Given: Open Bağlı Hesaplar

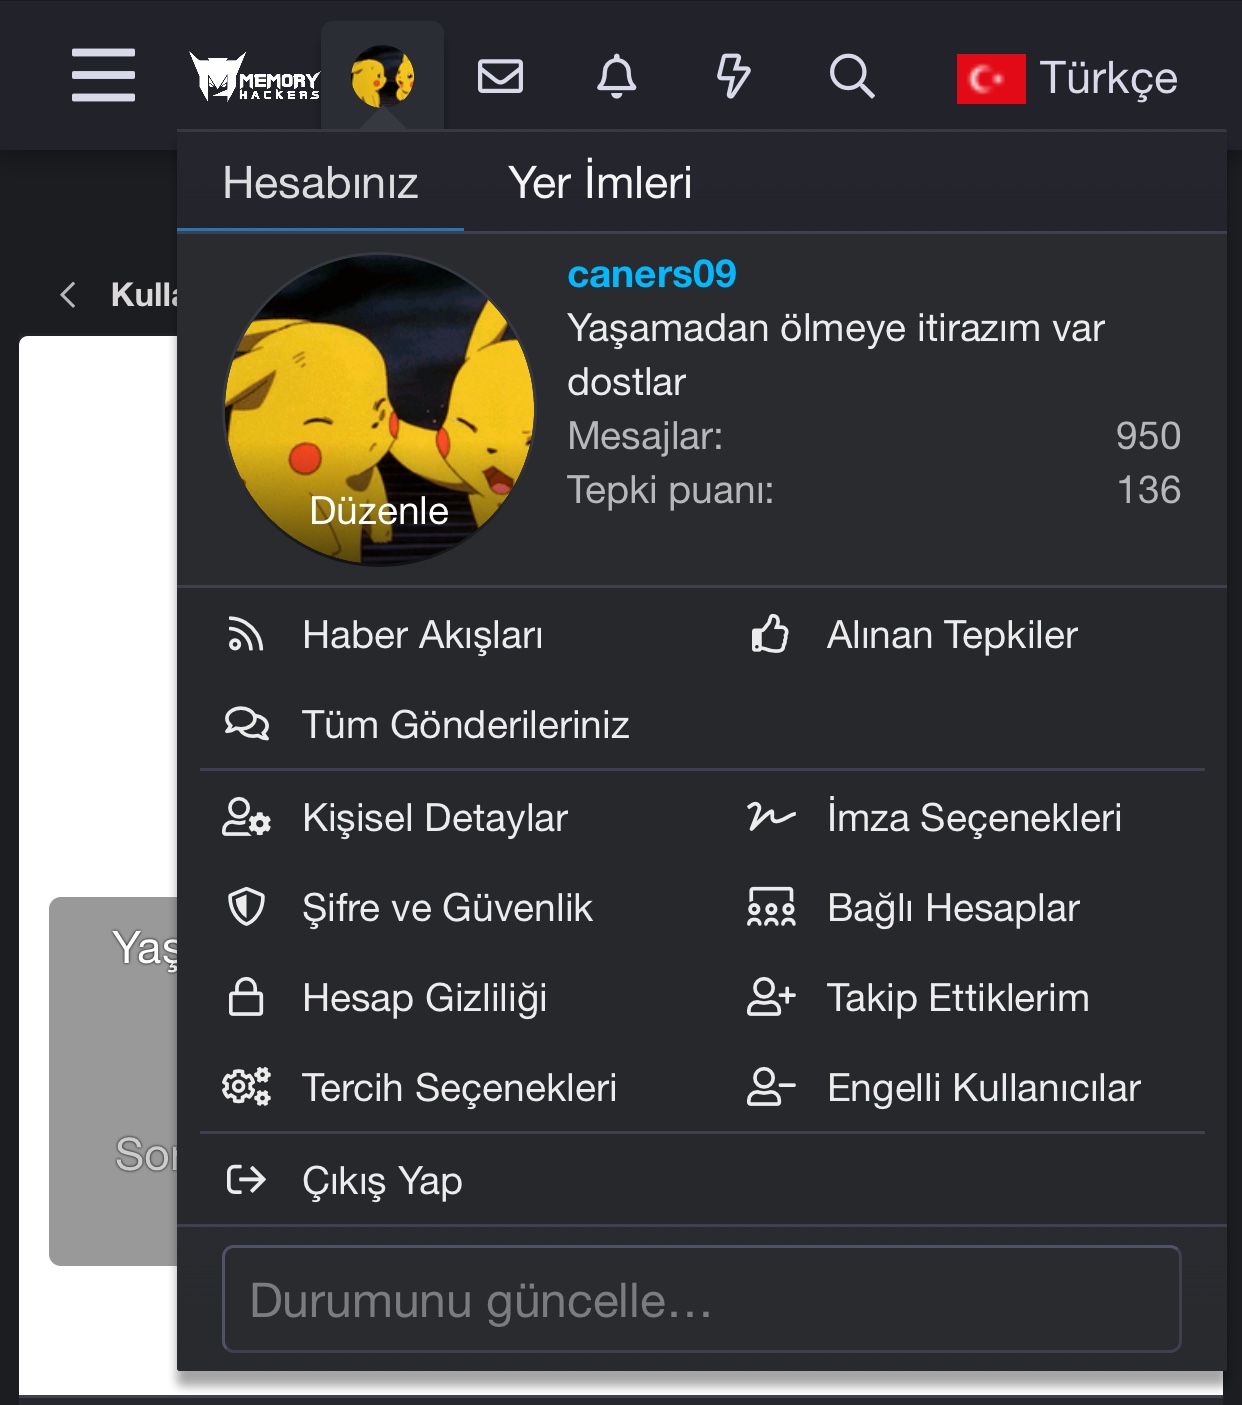Looking at the screenshot, I should coord(953,908).
